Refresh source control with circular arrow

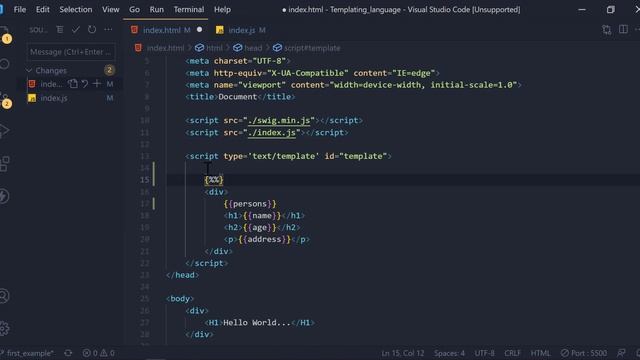pyautogui.click(x=92, y=29)
